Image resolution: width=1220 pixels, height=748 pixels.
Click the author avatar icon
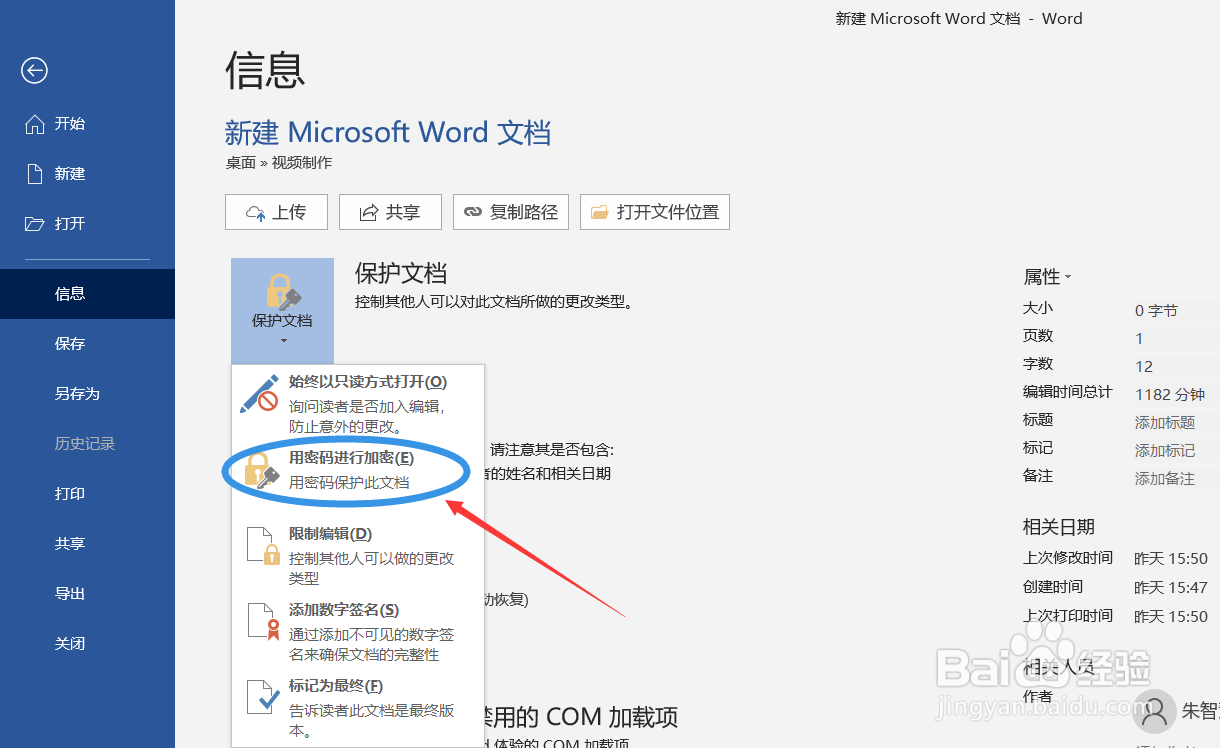pos(1155,713)
